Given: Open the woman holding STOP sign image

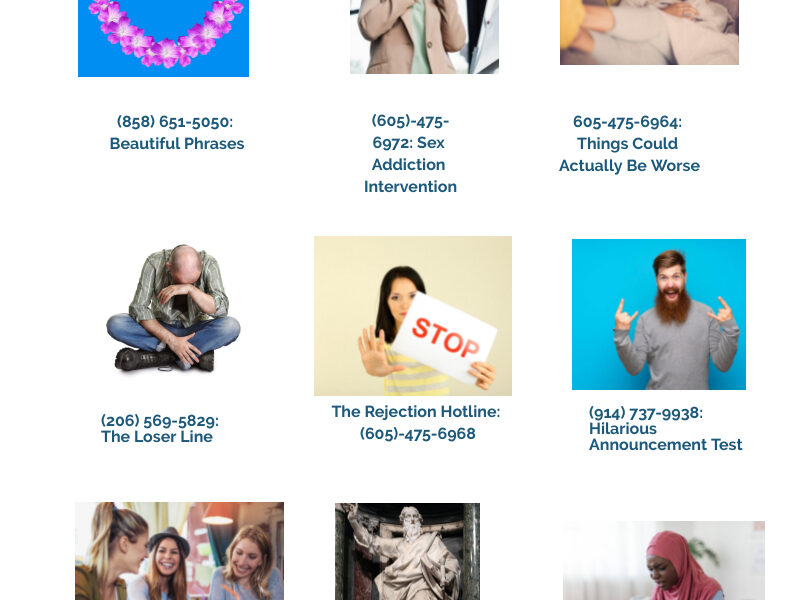Looking at the screenshot, I should (x=413, y=316).
